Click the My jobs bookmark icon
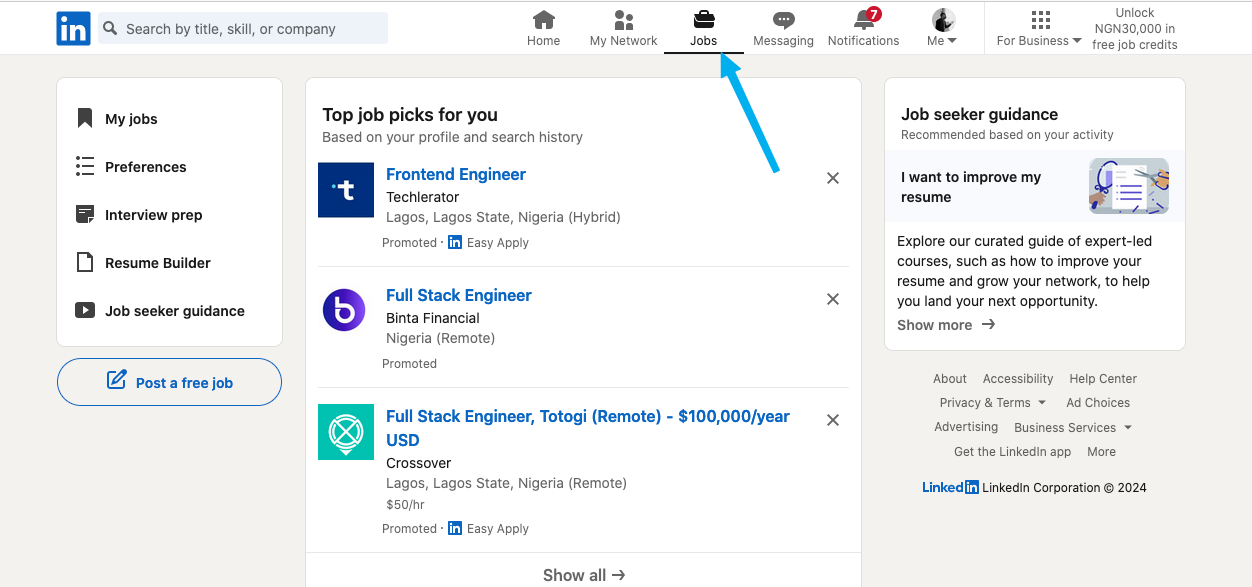The width and height of the screenshot is (1252, 587). click(85, 118)
